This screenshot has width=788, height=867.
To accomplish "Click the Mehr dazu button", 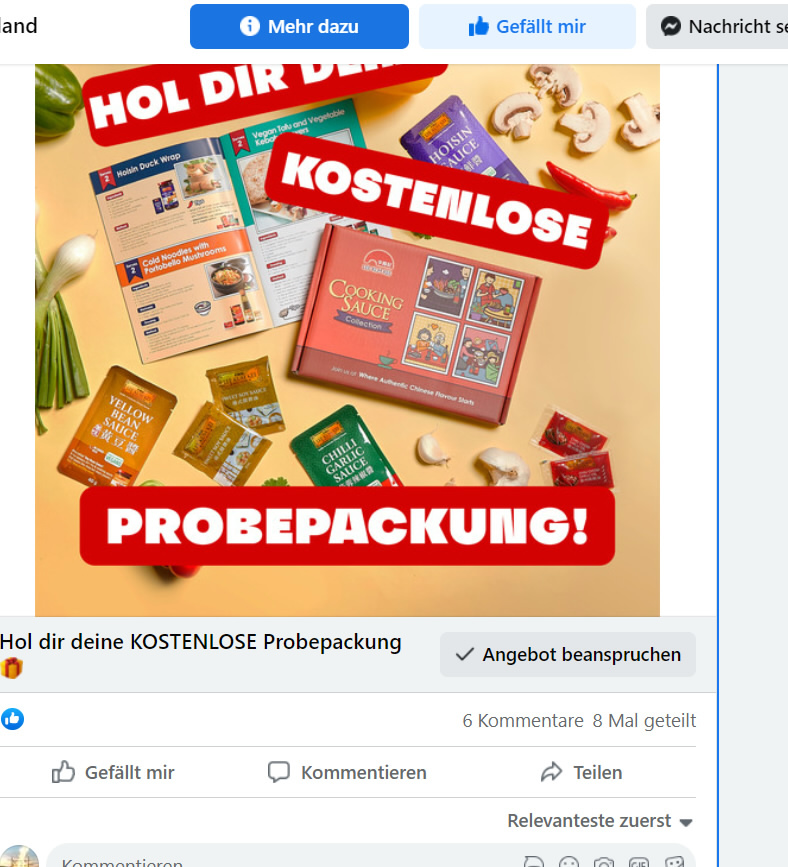I will [299, 27].
